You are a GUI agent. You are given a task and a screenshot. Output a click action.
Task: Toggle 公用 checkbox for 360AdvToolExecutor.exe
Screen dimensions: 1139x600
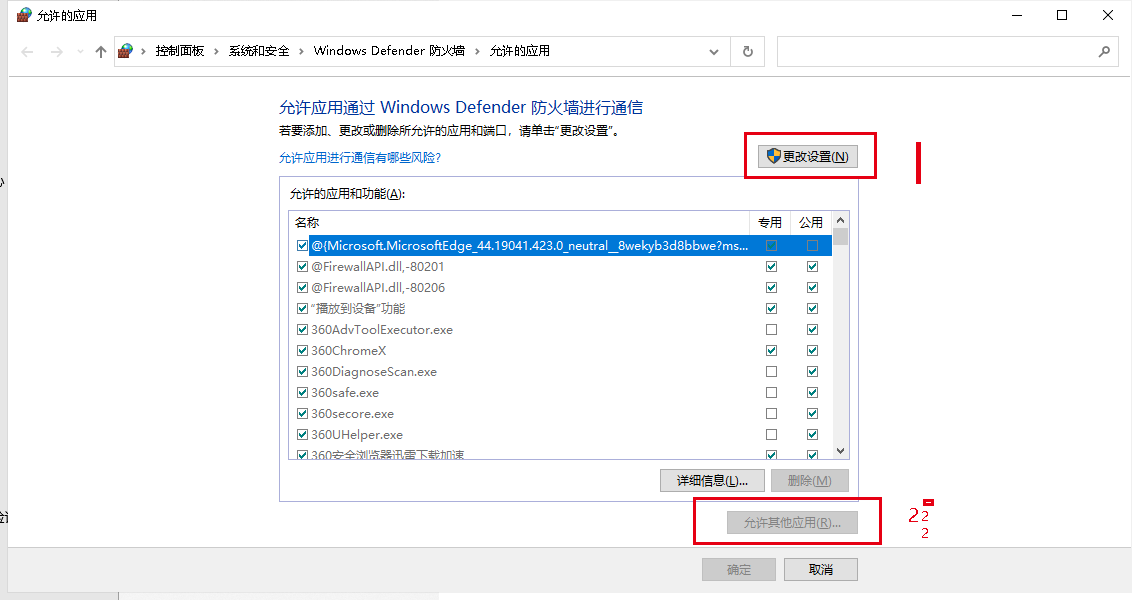click(x=812, y=330)
